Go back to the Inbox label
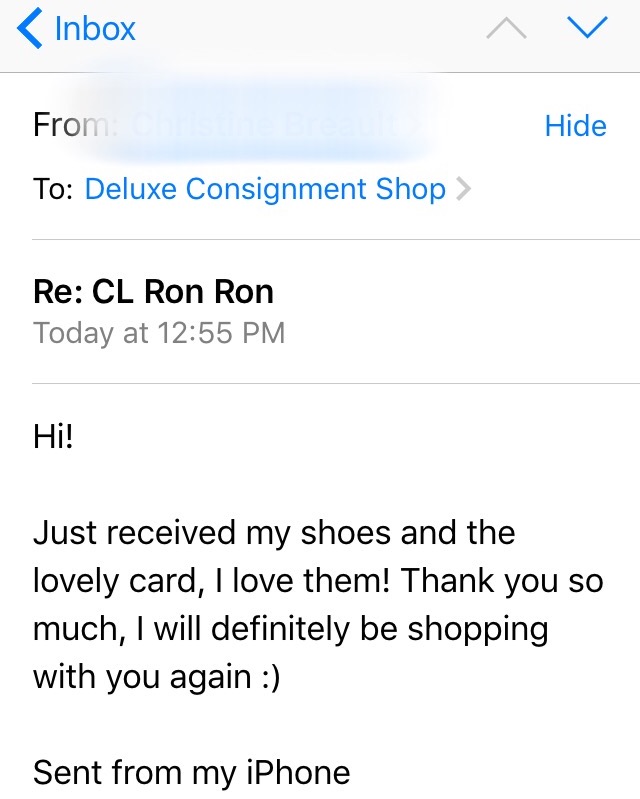 (x=95, y=29)
